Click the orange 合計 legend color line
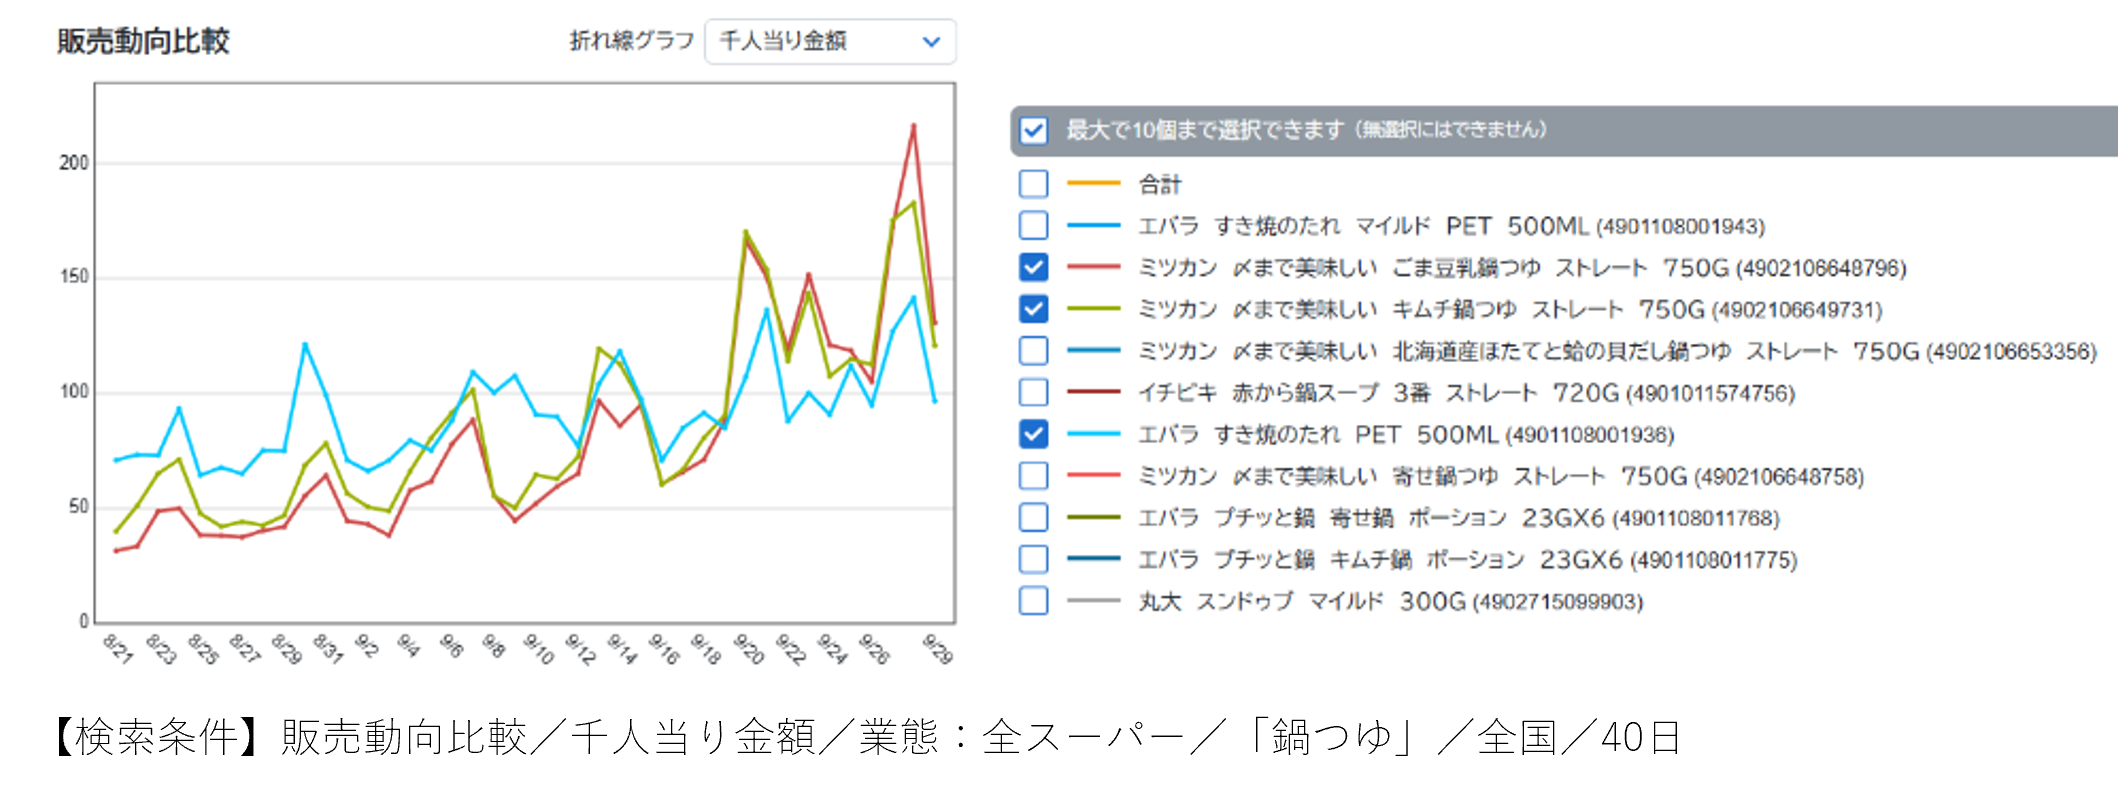The height and width of the screenshot is (788, 2118). [1093, 184]
